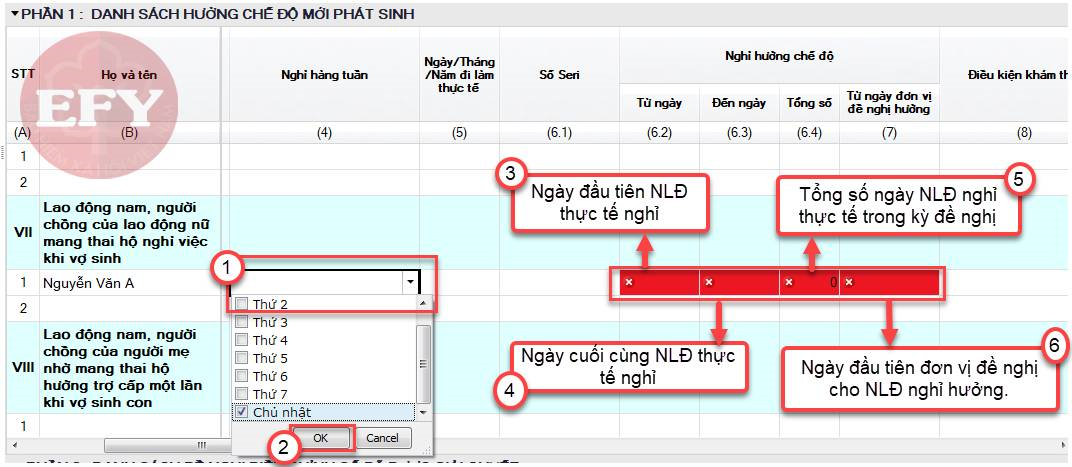The image size is (1072, 467).
Task: Click the Đến ngày column header
Action: point(738,103)
